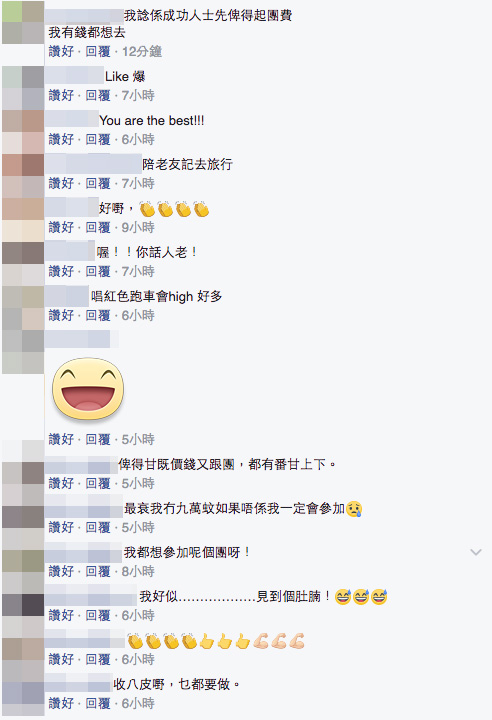
Task: Like the 陪老友記去旅行 comment
Action: click(61, 183)
